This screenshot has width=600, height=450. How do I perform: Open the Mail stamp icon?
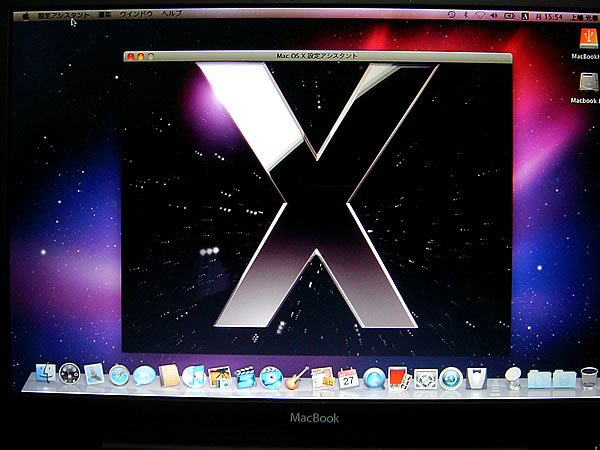pos(94,374)
